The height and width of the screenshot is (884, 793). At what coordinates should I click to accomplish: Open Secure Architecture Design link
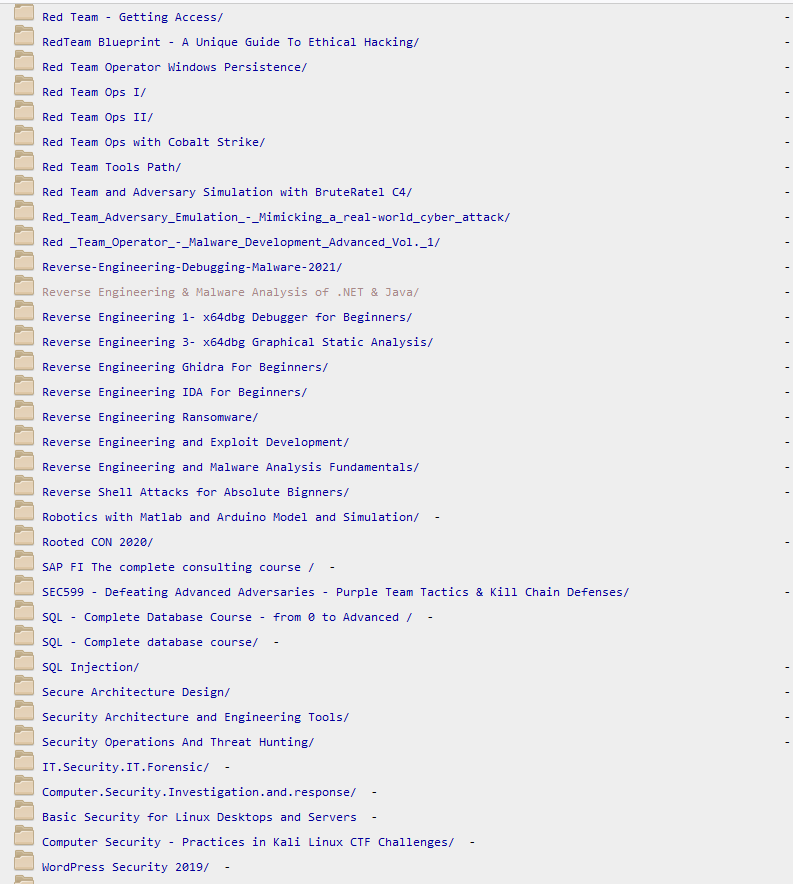coord(136,692)
